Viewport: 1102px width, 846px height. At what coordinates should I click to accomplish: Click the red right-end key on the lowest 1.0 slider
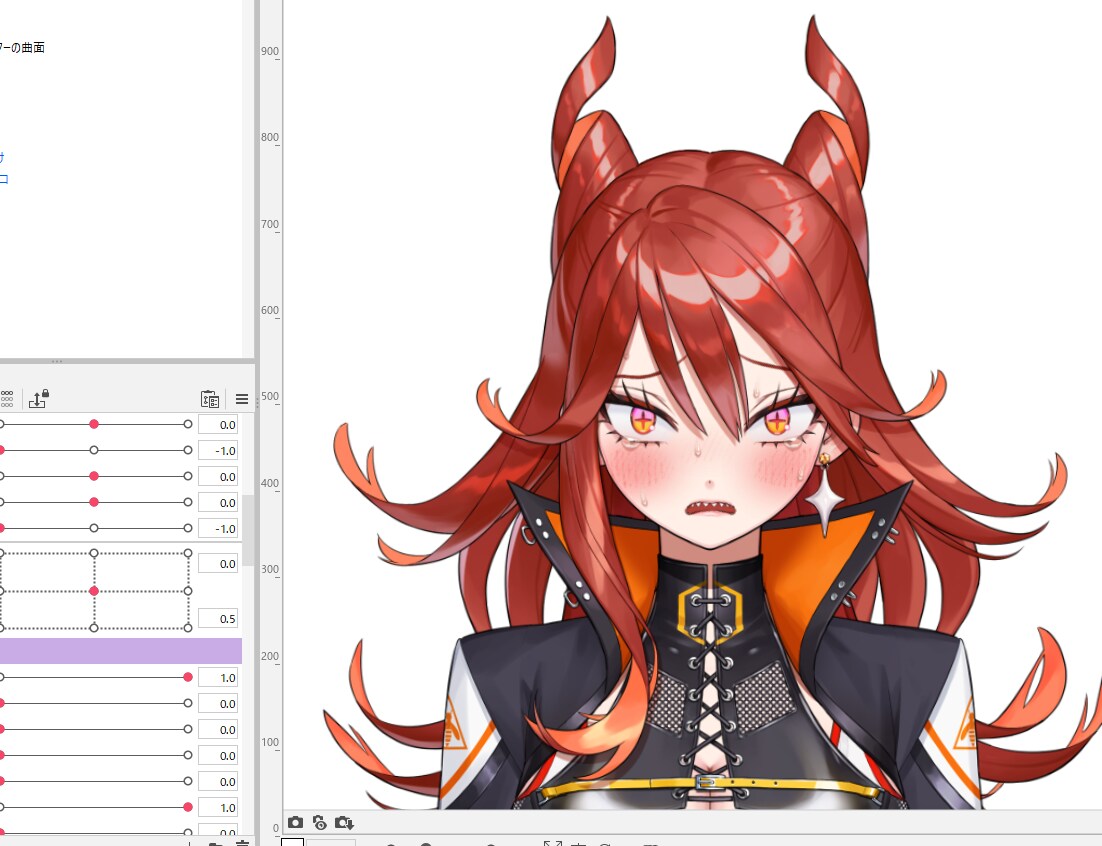(x=188, y=807)
